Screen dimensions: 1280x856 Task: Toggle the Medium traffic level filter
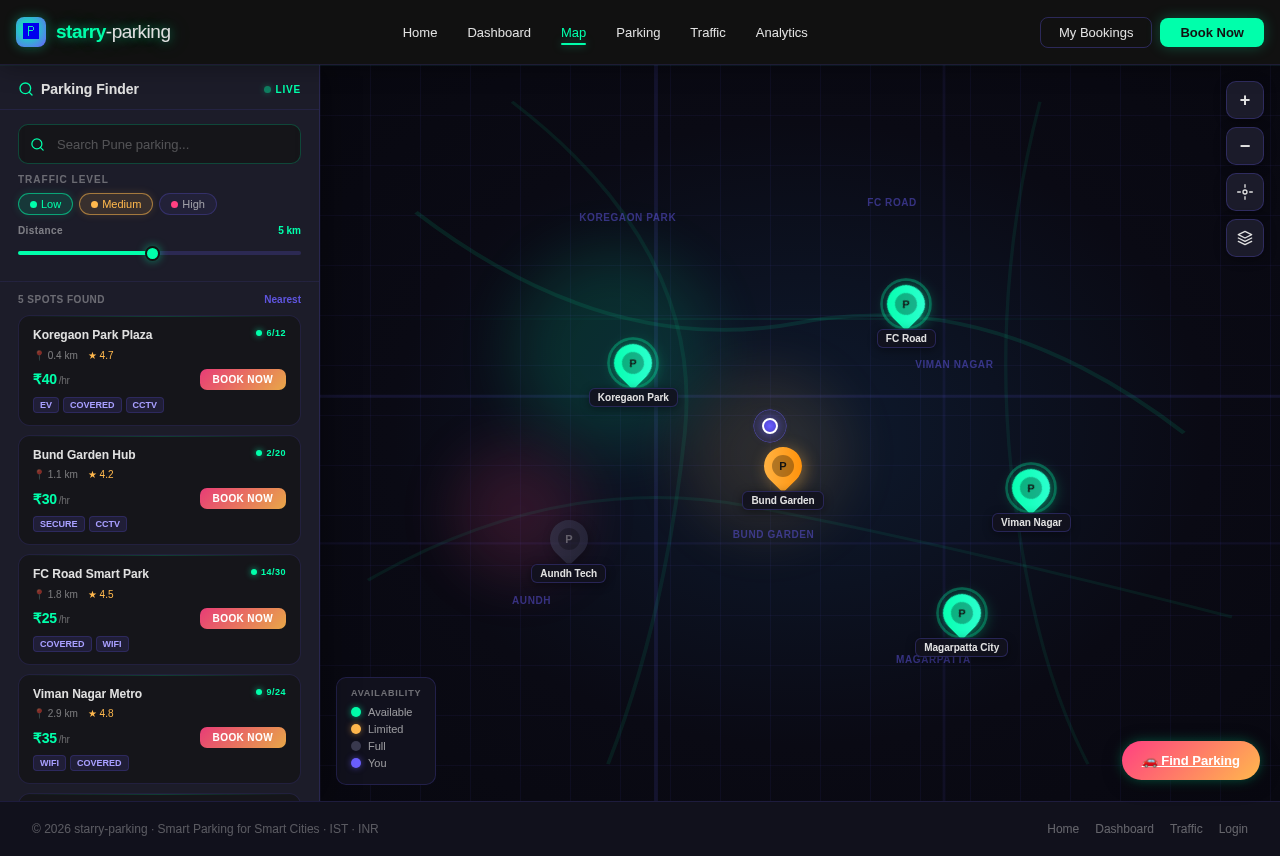116,204
